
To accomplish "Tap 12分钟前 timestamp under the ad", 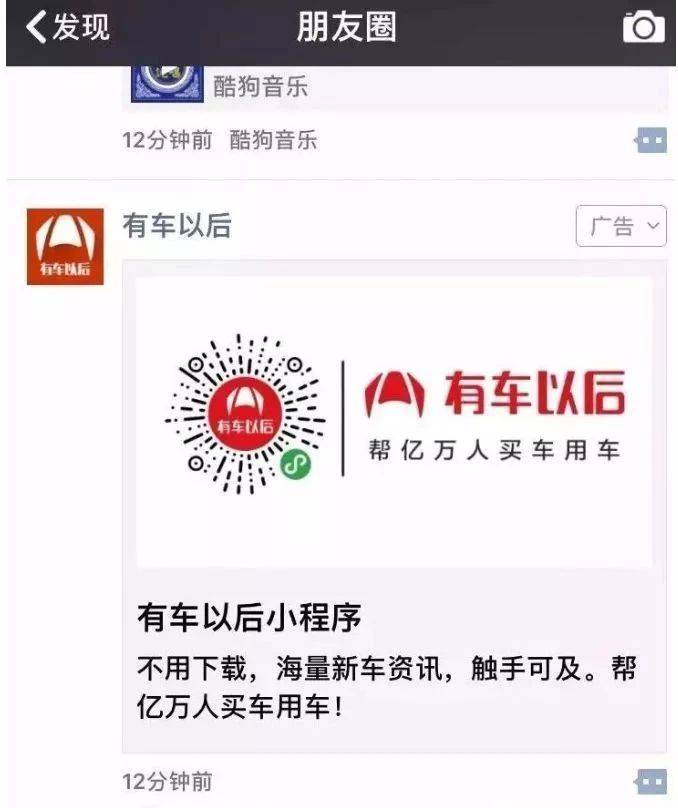I will pos(167,782).
